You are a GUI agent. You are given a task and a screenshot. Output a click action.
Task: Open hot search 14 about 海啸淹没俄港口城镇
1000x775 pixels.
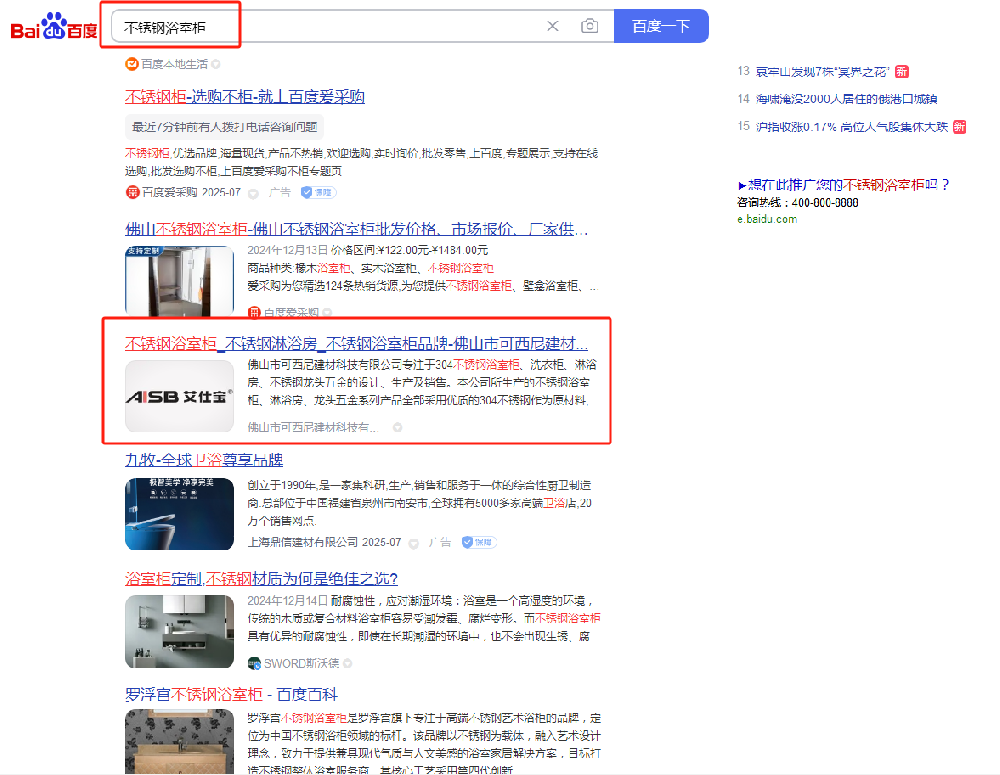[846, 99]
